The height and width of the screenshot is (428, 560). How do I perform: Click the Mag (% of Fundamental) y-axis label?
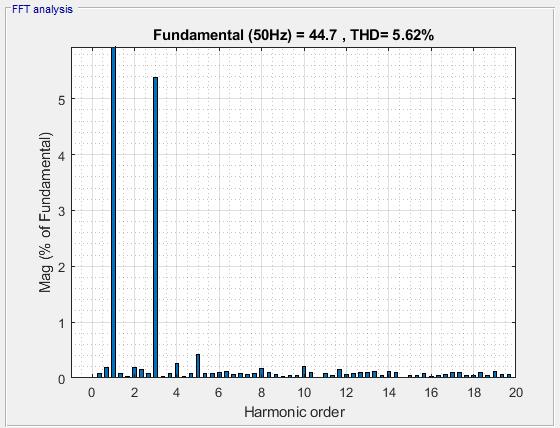pyautogui.click(x=46, y=212)
